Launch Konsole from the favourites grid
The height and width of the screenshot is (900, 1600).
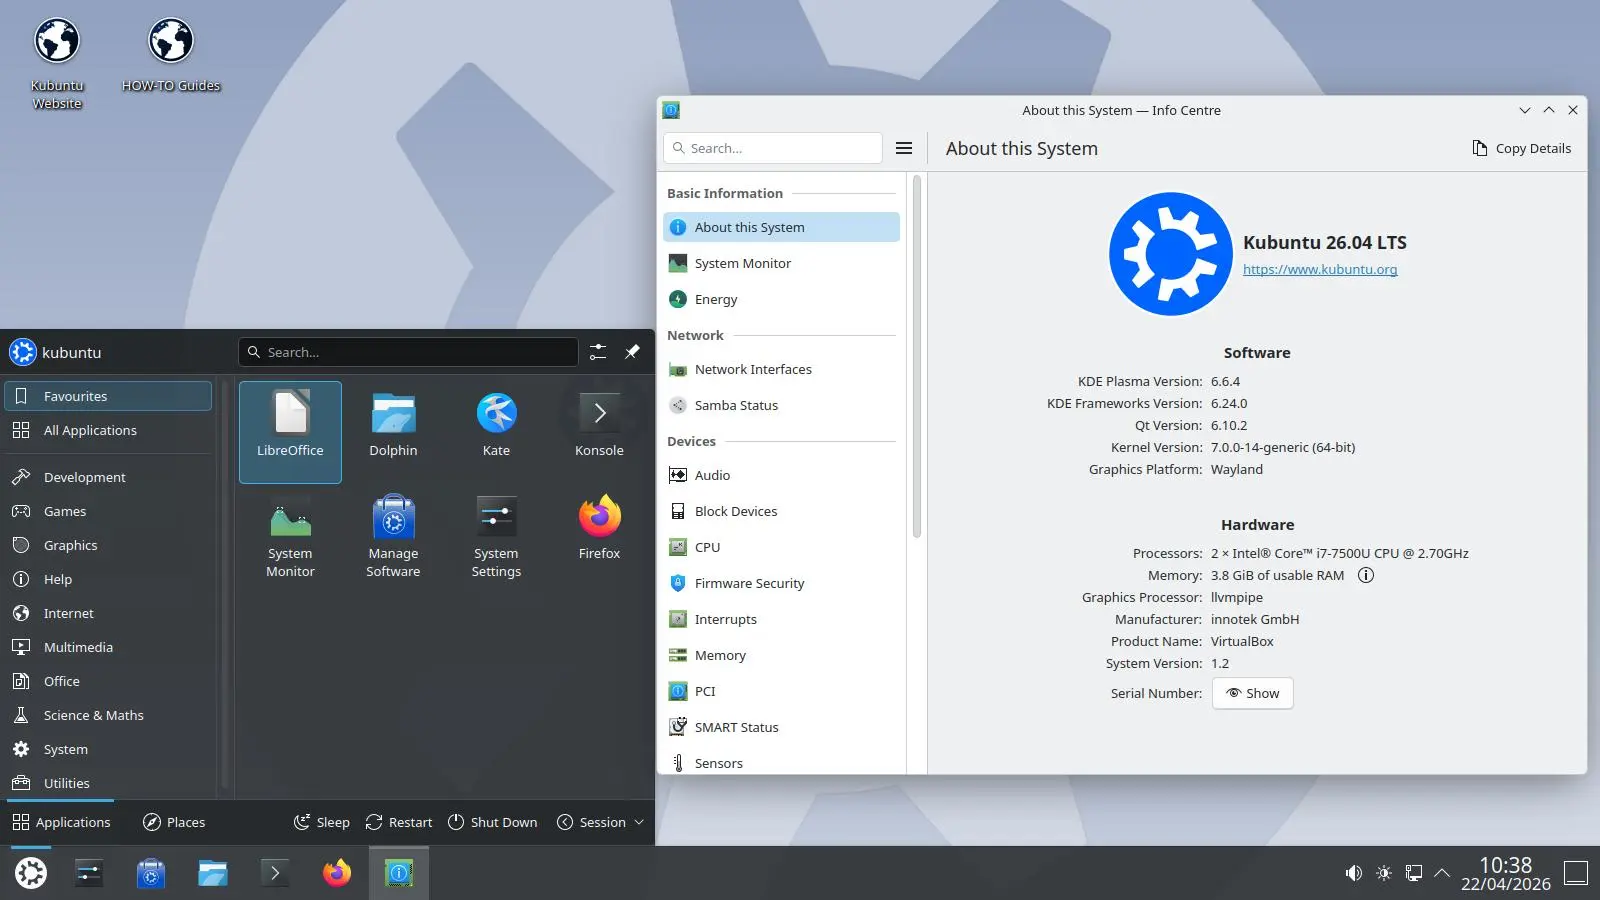click(x=599, y=432)
